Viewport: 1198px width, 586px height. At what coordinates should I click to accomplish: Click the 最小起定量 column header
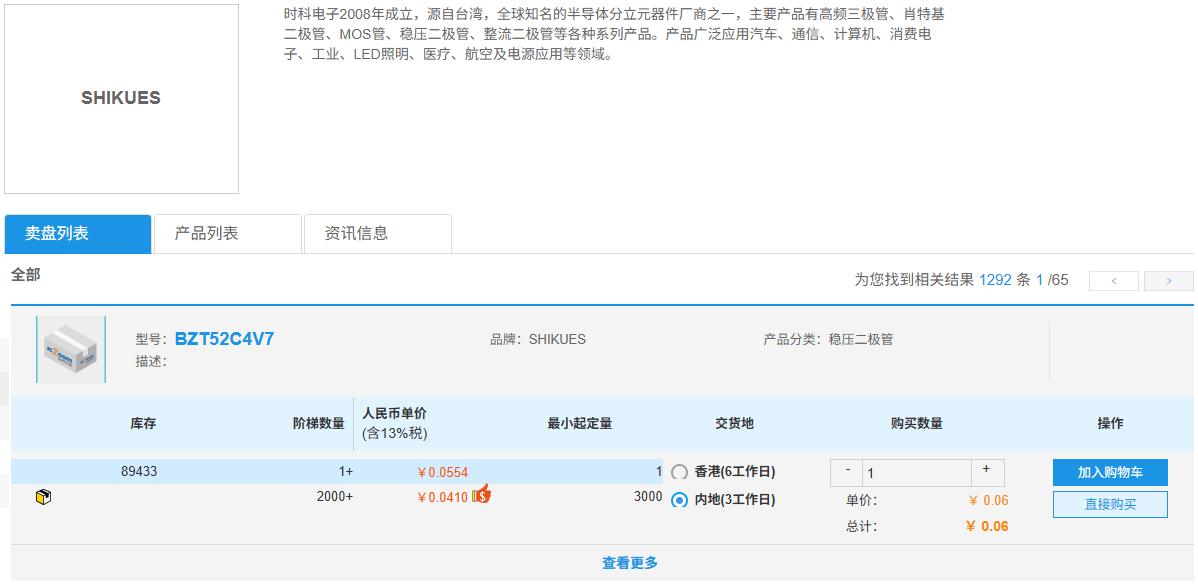pos(580,423)
